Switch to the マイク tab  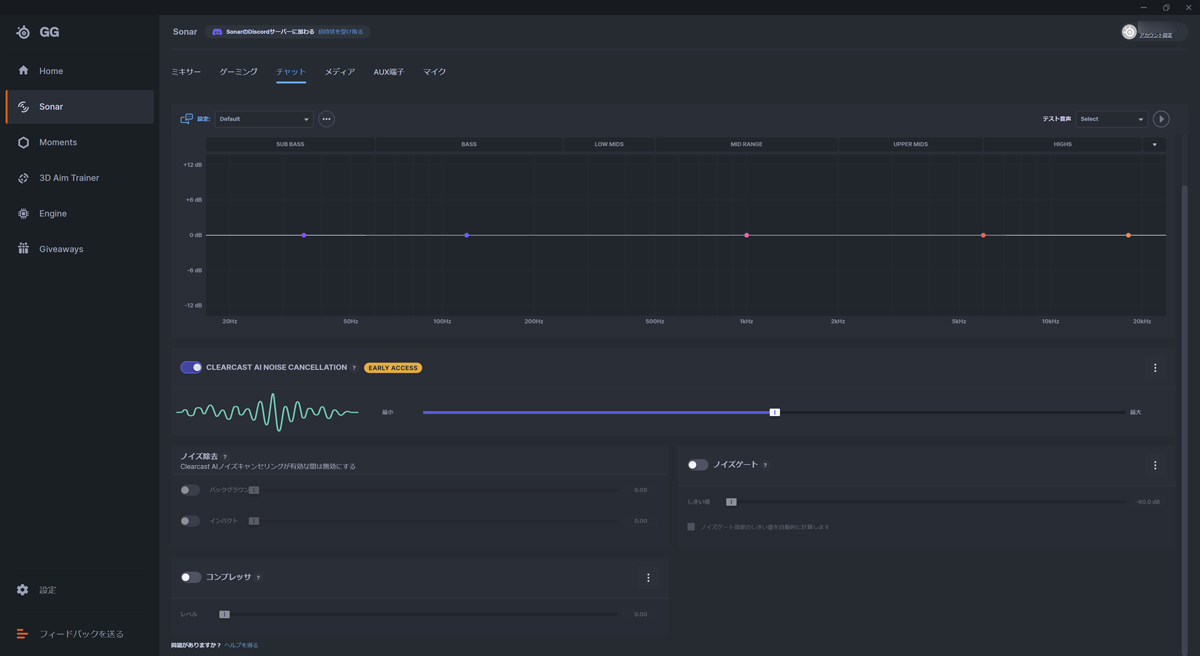(x=434, y=72)
